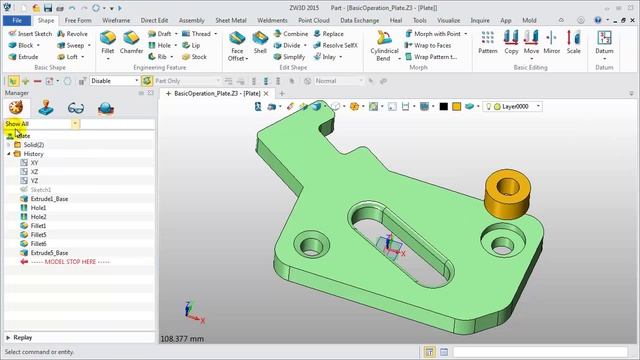
Task: Select Extrude5_Base in history
Action: tap(49, 253)
